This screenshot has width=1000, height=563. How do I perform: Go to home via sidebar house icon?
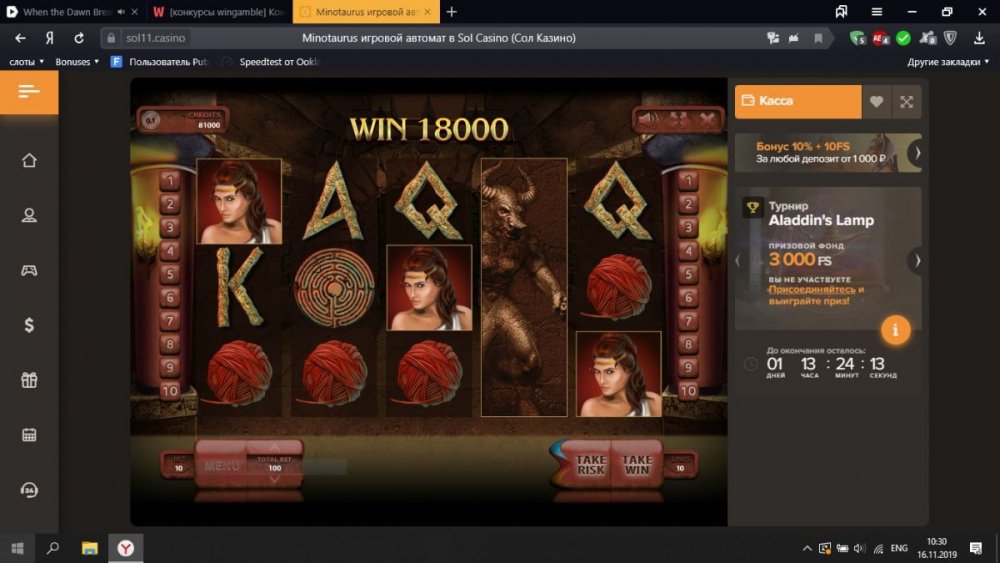pos(29,160)
